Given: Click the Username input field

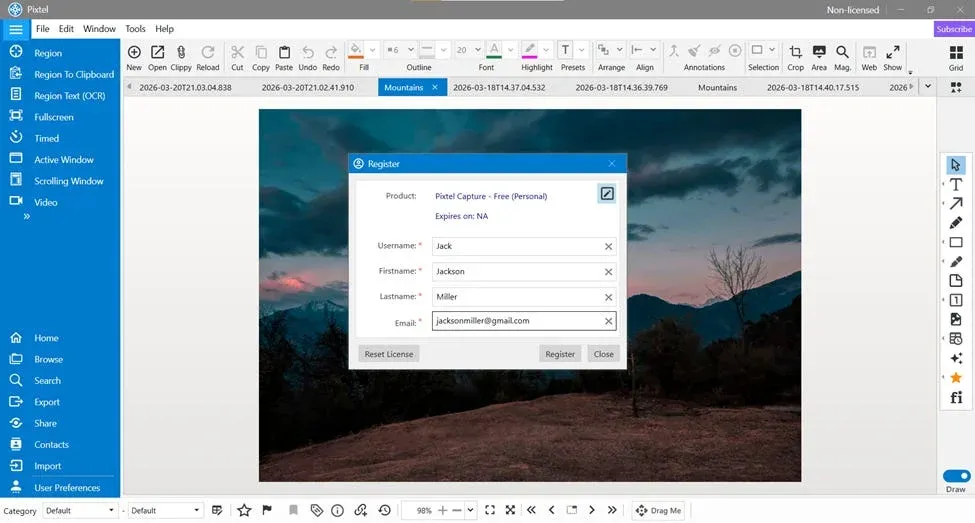Looking at the screenshot, I should point(524,246).
